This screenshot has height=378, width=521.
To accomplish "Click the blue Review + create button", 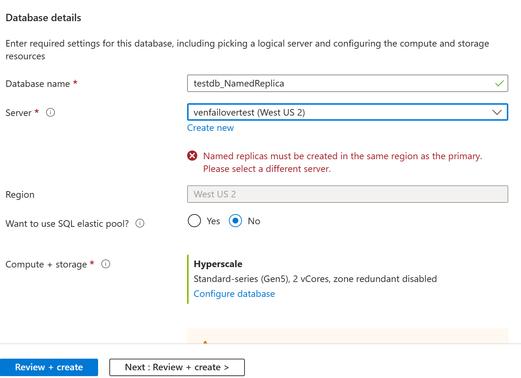I will pos(49,367).
